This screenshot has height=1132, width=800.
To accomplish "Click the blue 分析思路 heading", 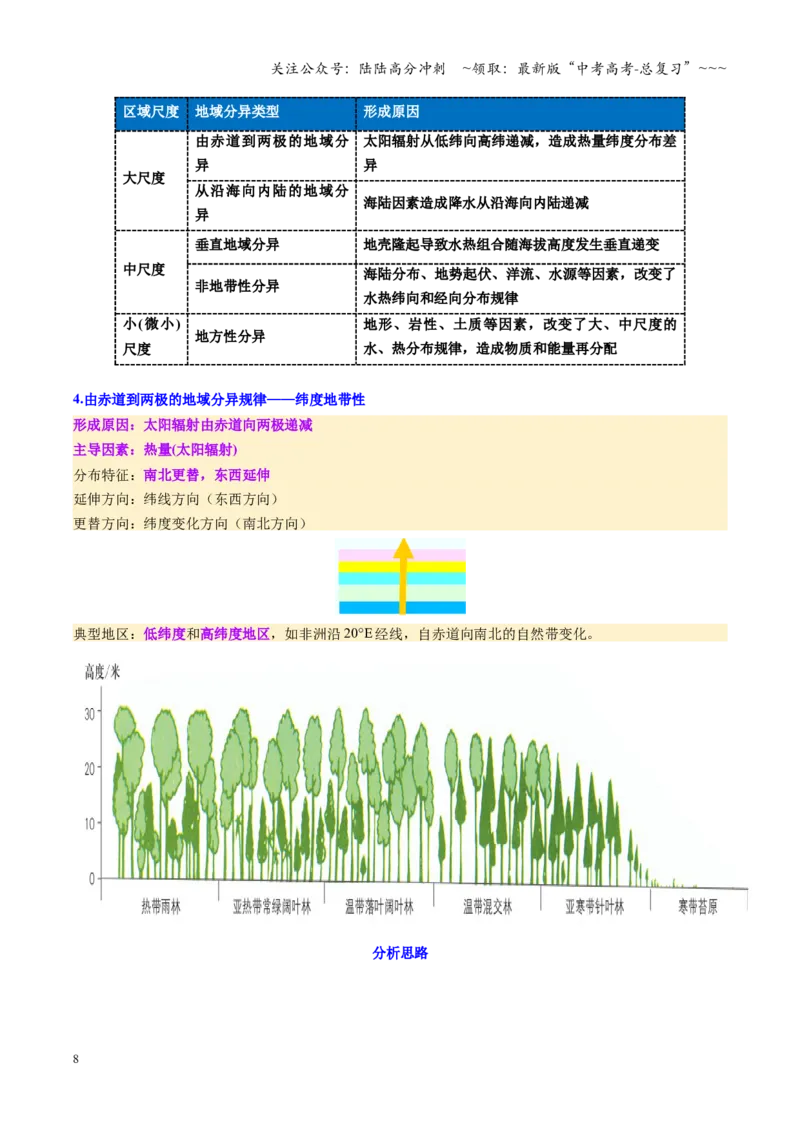I will (x=400, y=953).
